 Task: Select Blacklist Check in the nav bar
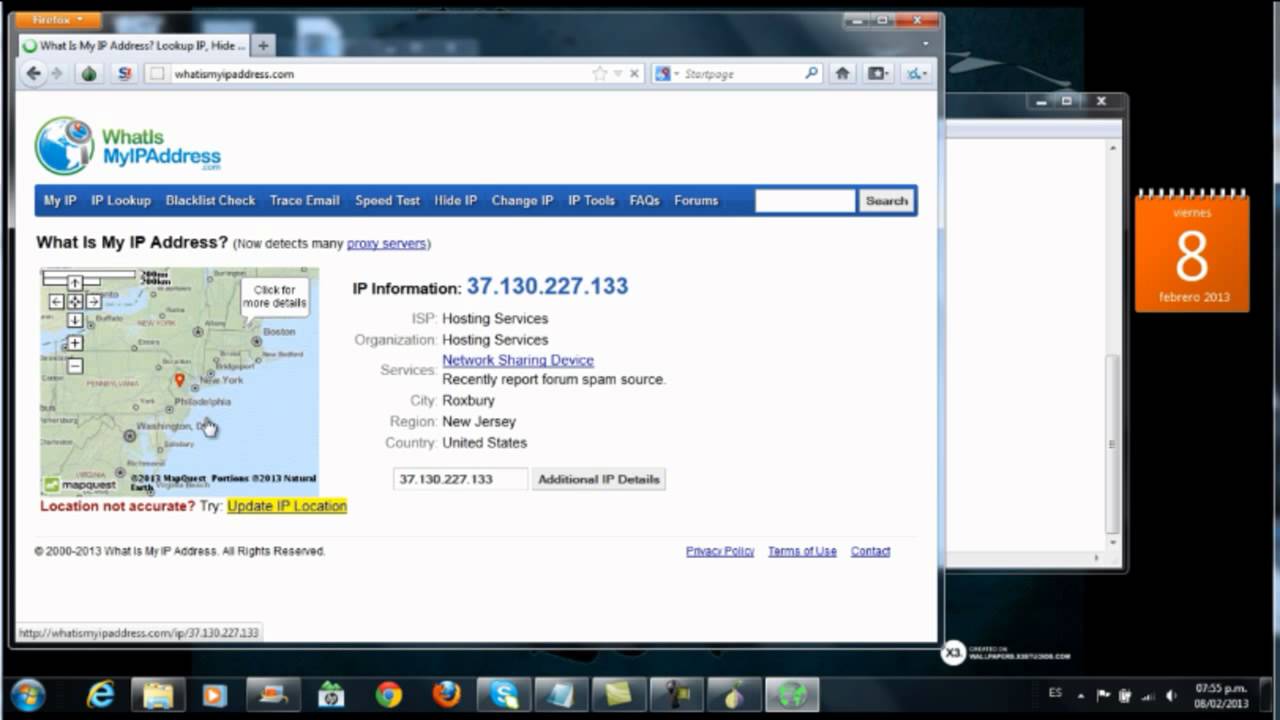[210, 200]
